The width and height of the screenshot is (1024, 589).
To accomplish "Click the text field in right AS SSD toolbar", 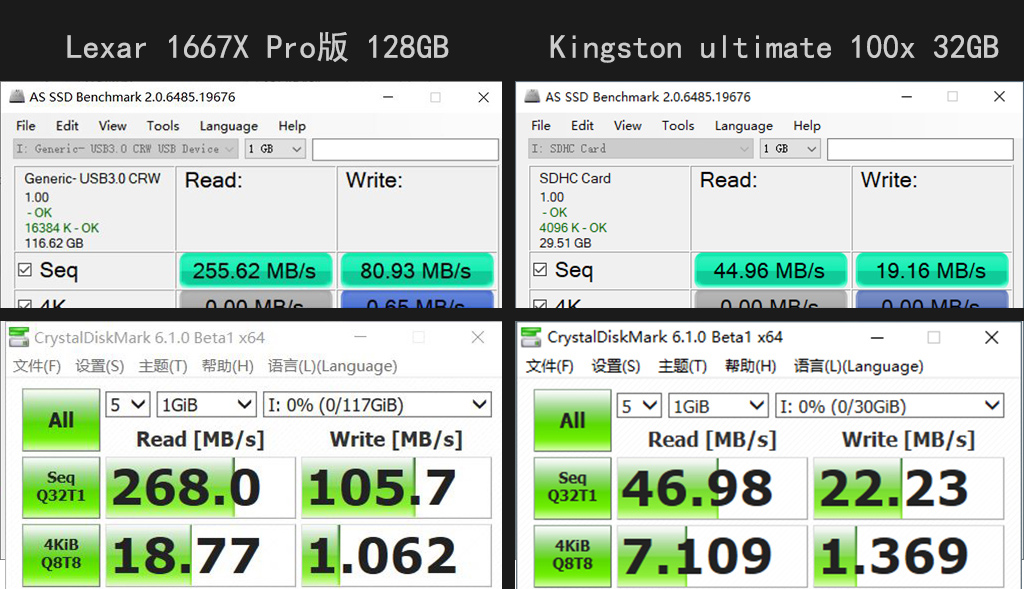I will click(920, 149).
